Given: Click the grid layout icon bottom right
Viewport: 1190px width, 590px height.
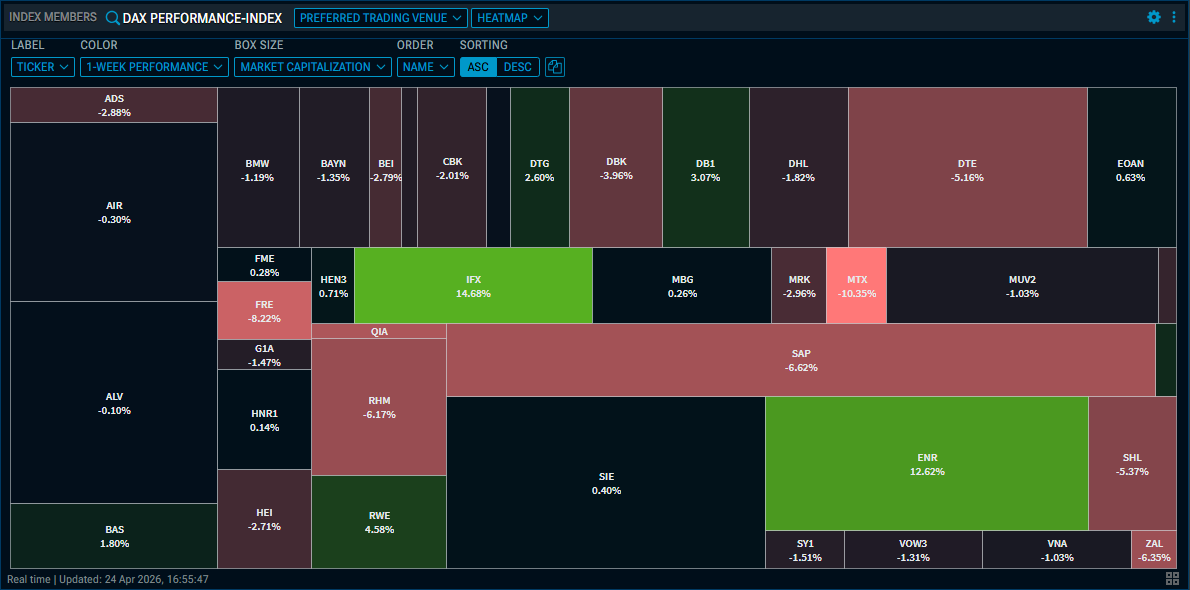Looking at the screenshot, I should point(1171,577).
